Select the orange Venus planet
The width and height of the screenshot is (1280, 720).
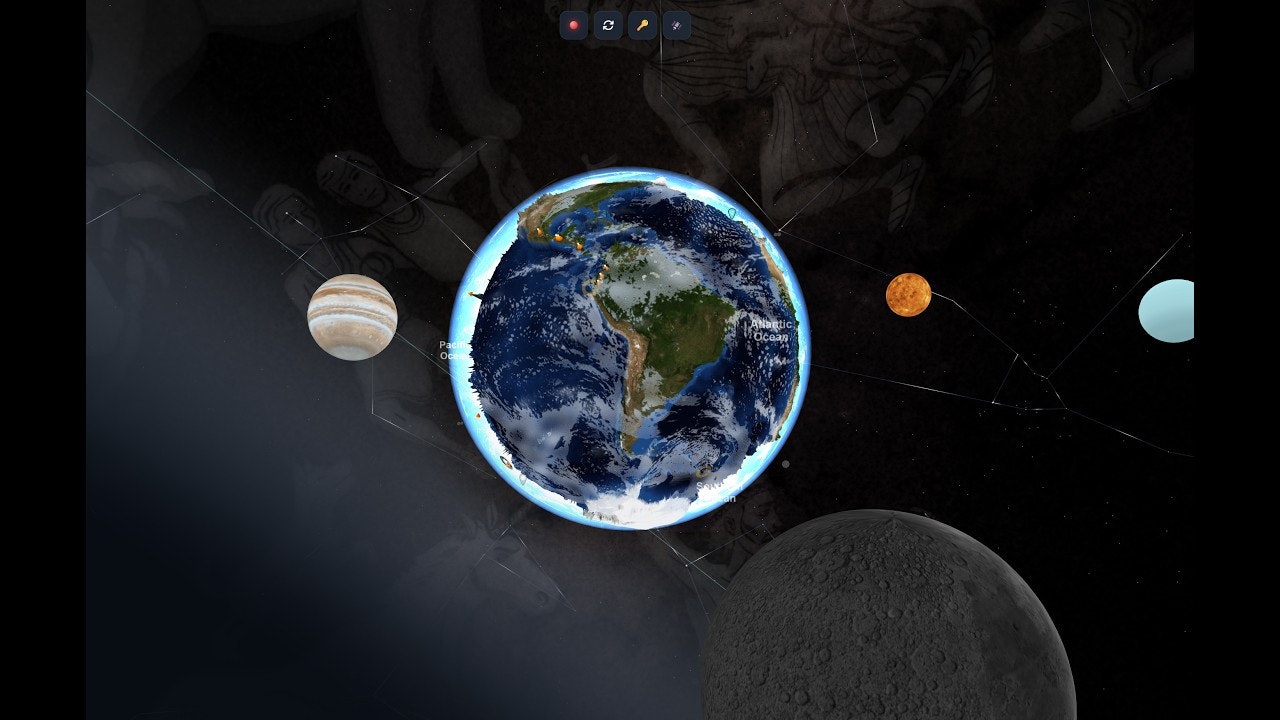pos(908,294)
